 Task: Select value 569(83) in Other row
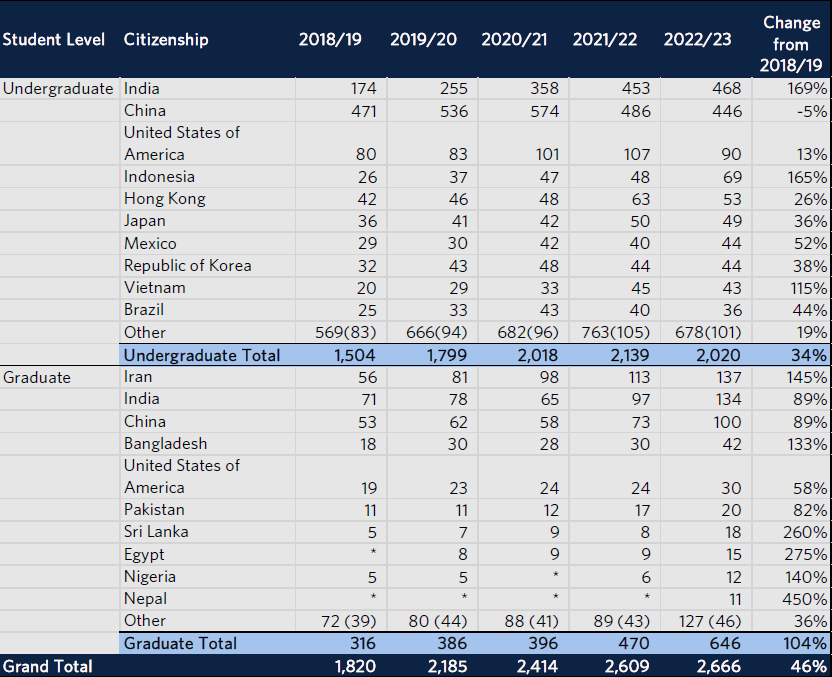coord(345,333)
